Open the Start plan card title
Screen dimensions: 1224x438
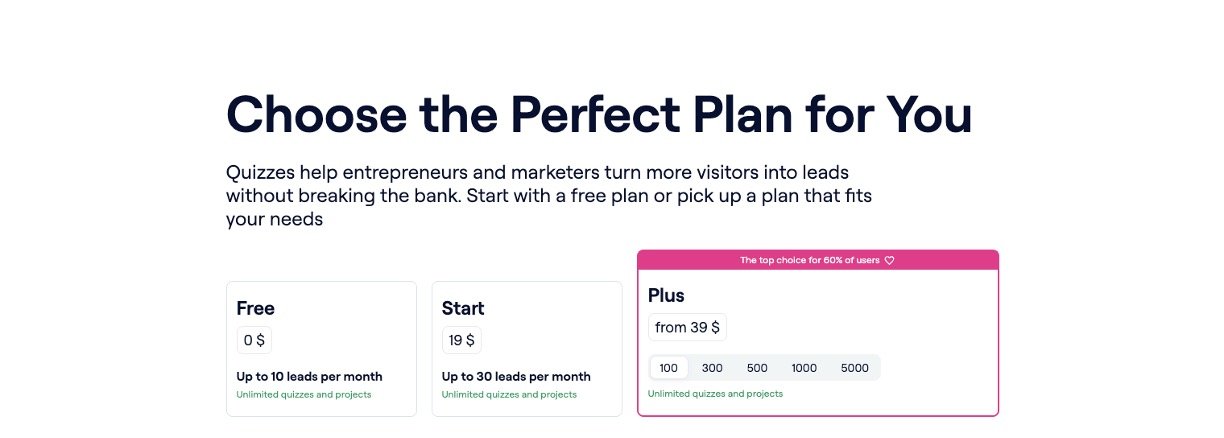(x=463, y=308)
